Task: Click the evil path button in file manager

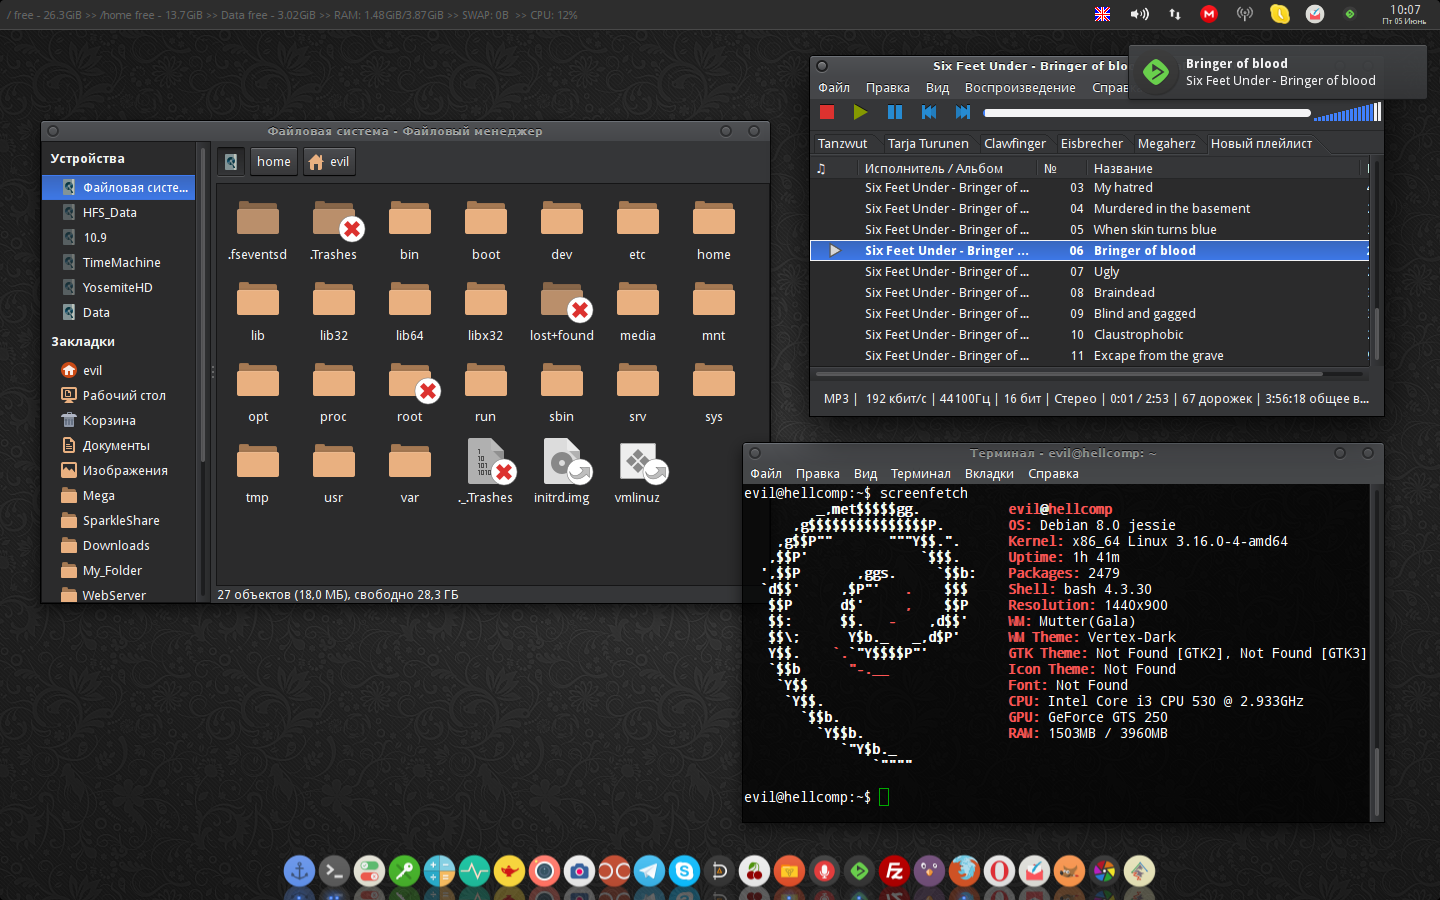Action: click(x=328, y=162)
